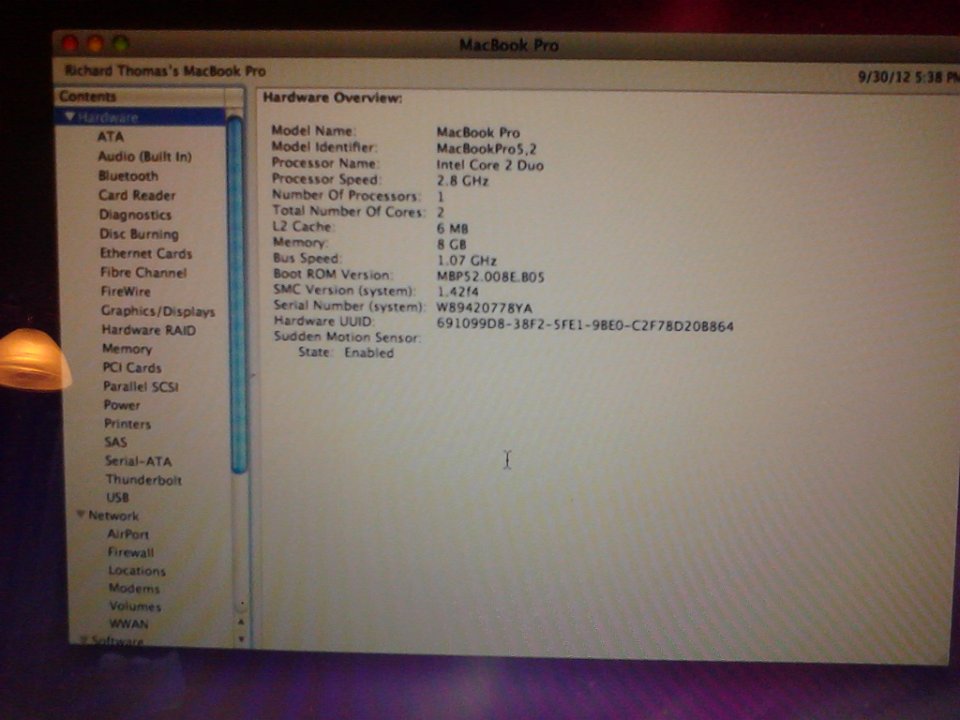The image size is (960, 720).
Task: Select Firewall under Network
Action: (131, 552)
